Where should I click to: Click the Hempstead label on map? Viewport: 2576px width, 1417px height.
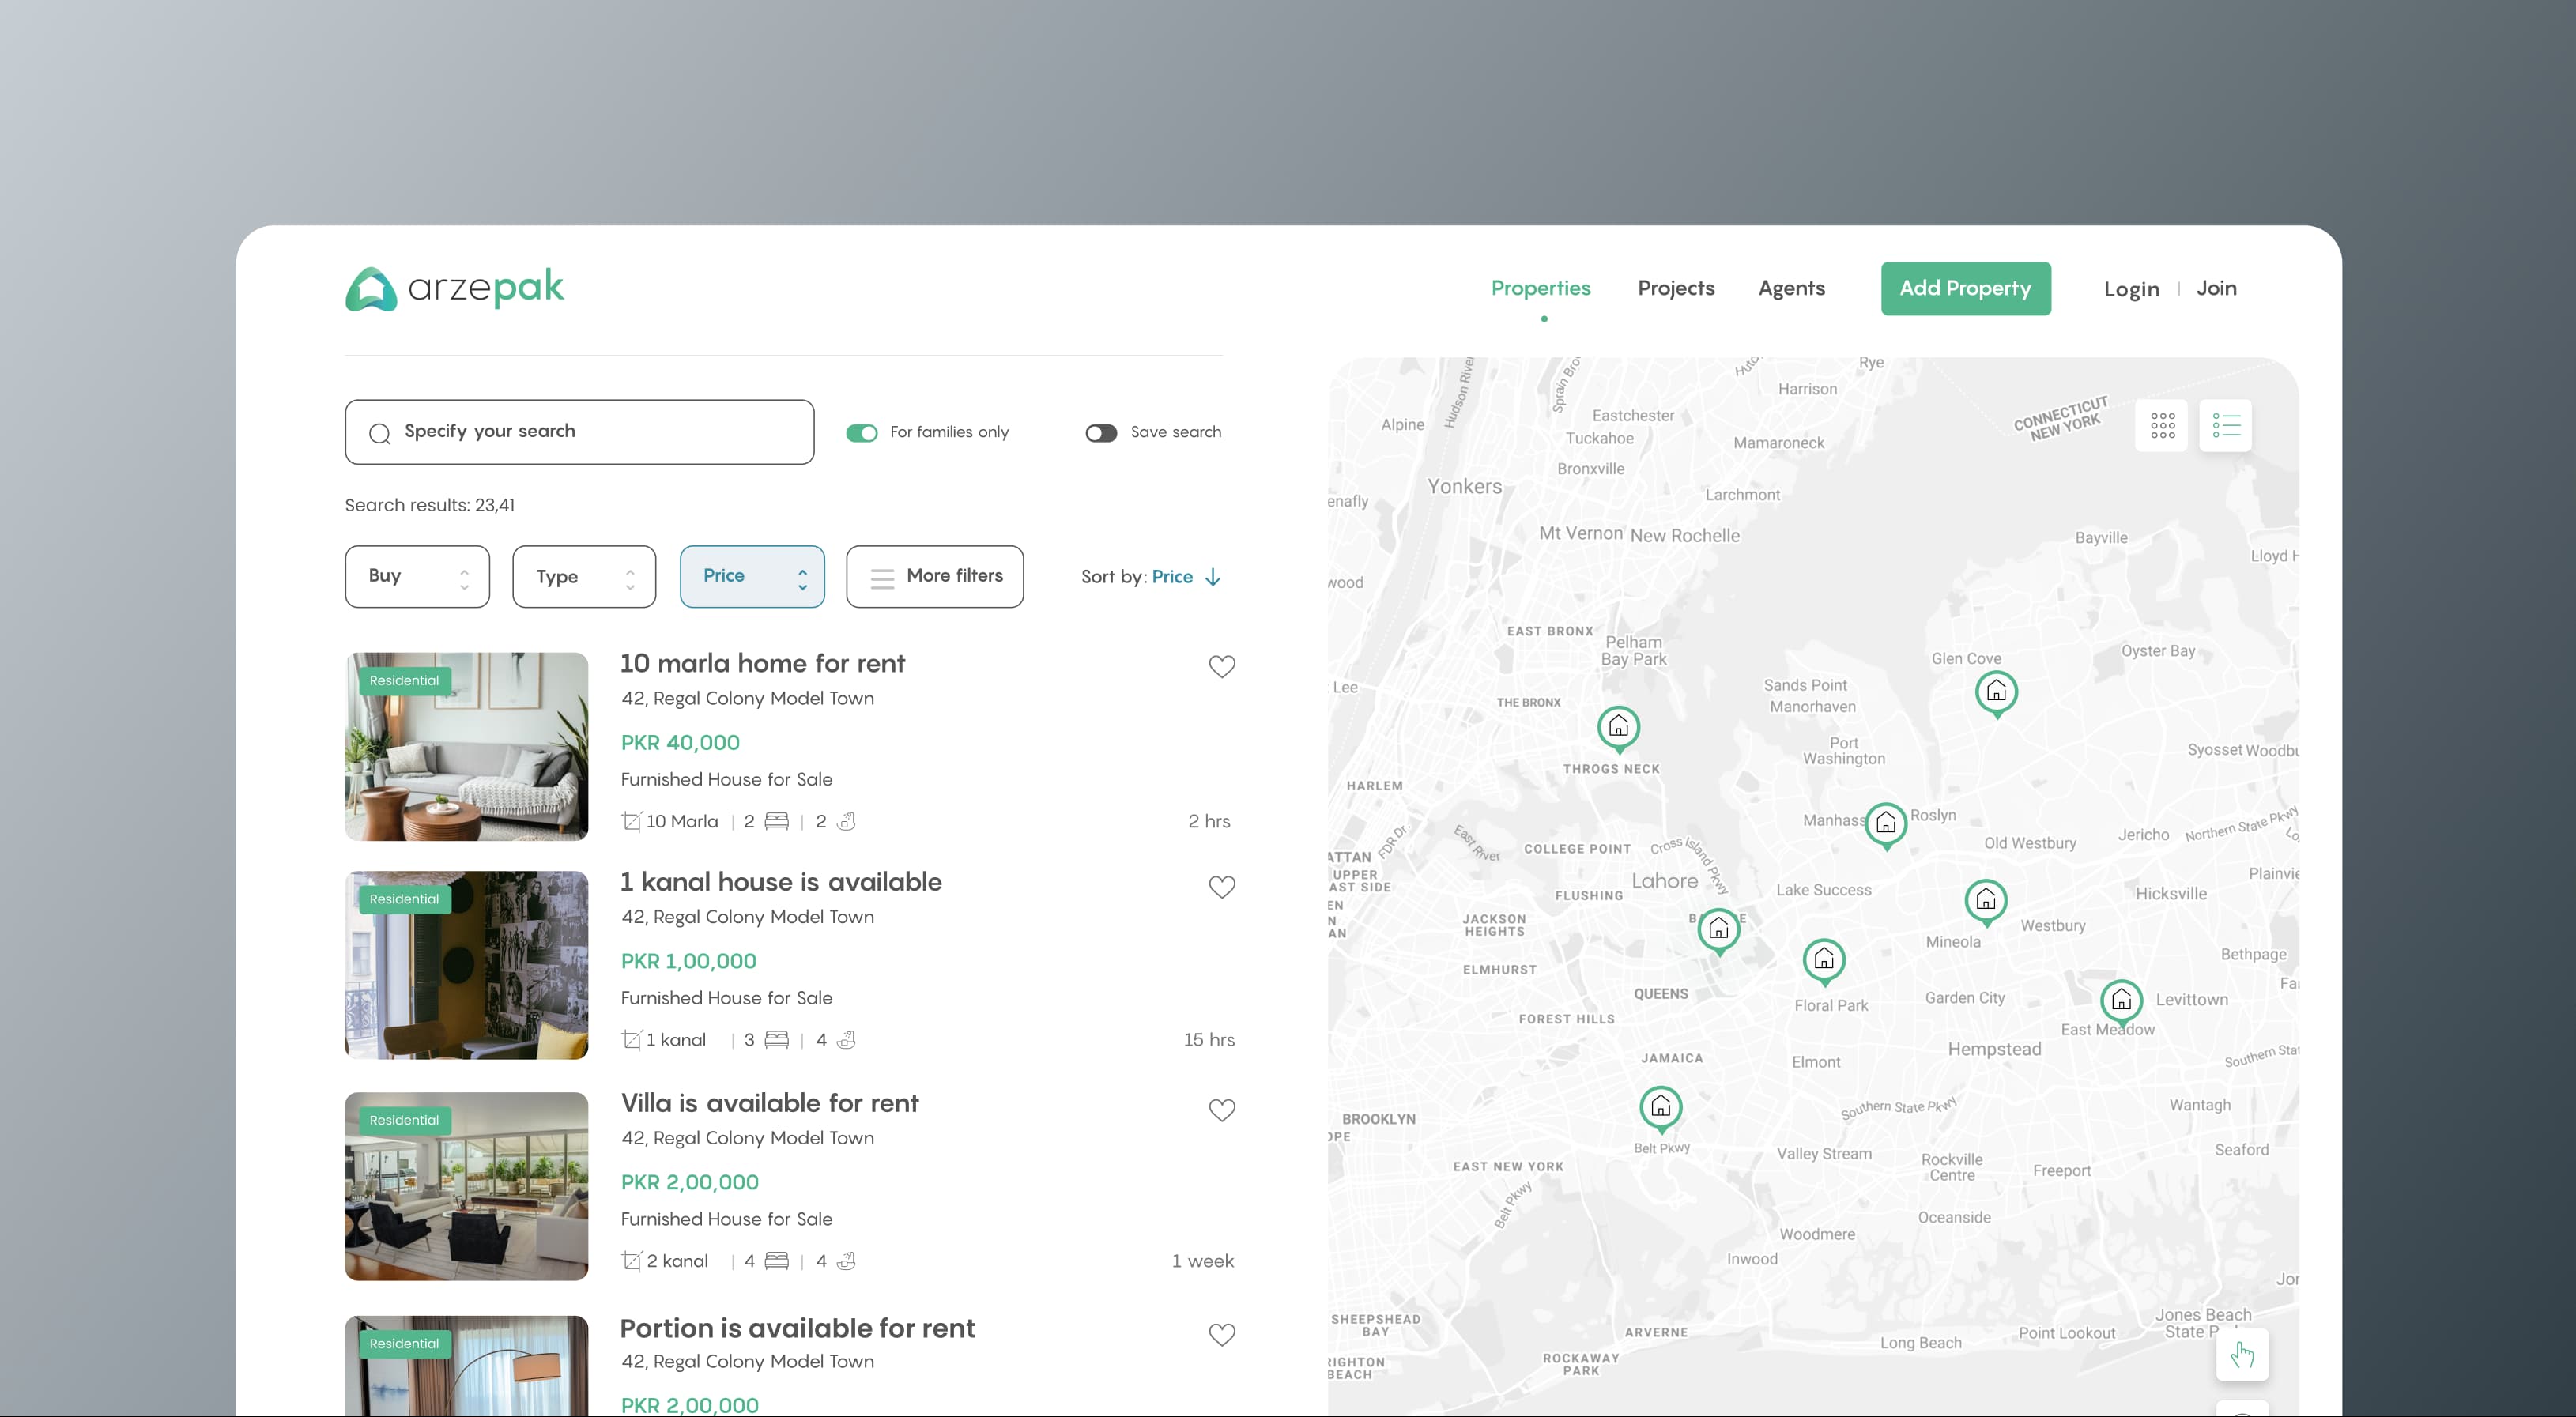(x=1994, y=1049)
